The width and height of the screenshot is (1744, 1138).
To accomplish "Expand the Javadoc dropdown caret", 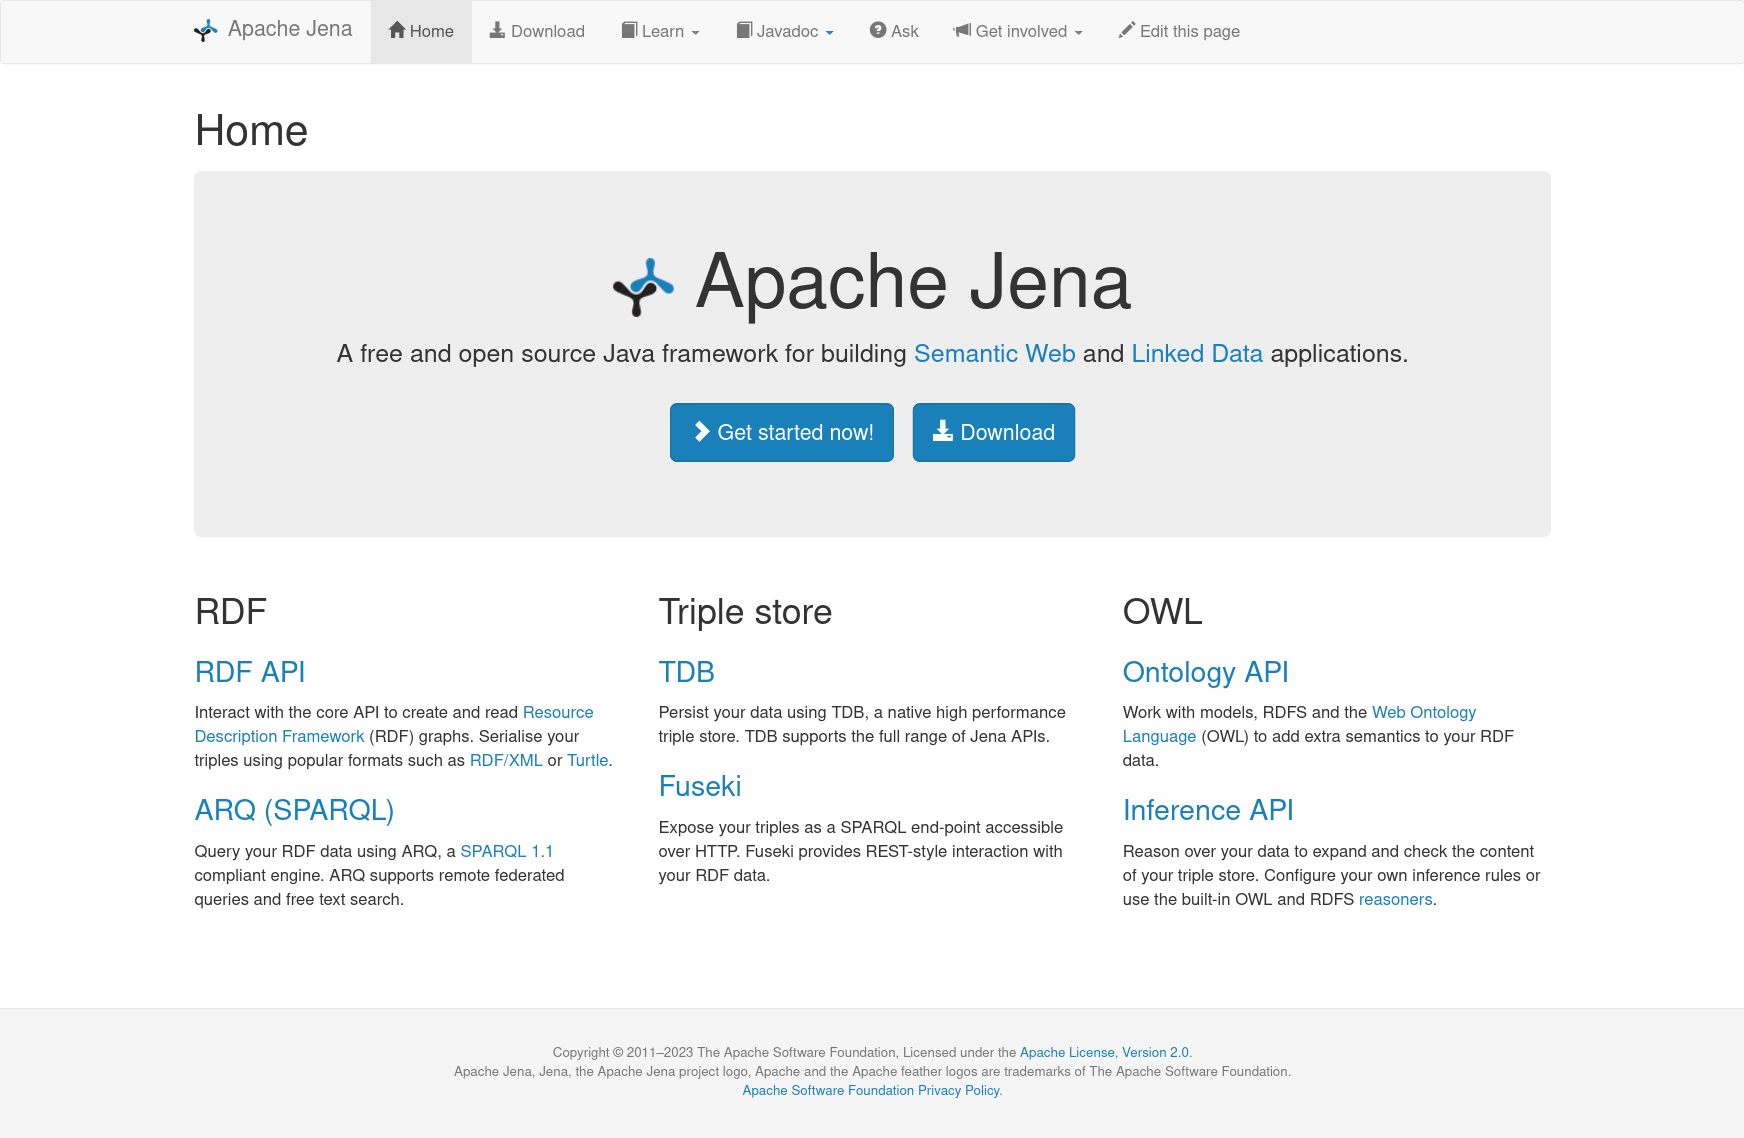I will (x=829, y=33).
